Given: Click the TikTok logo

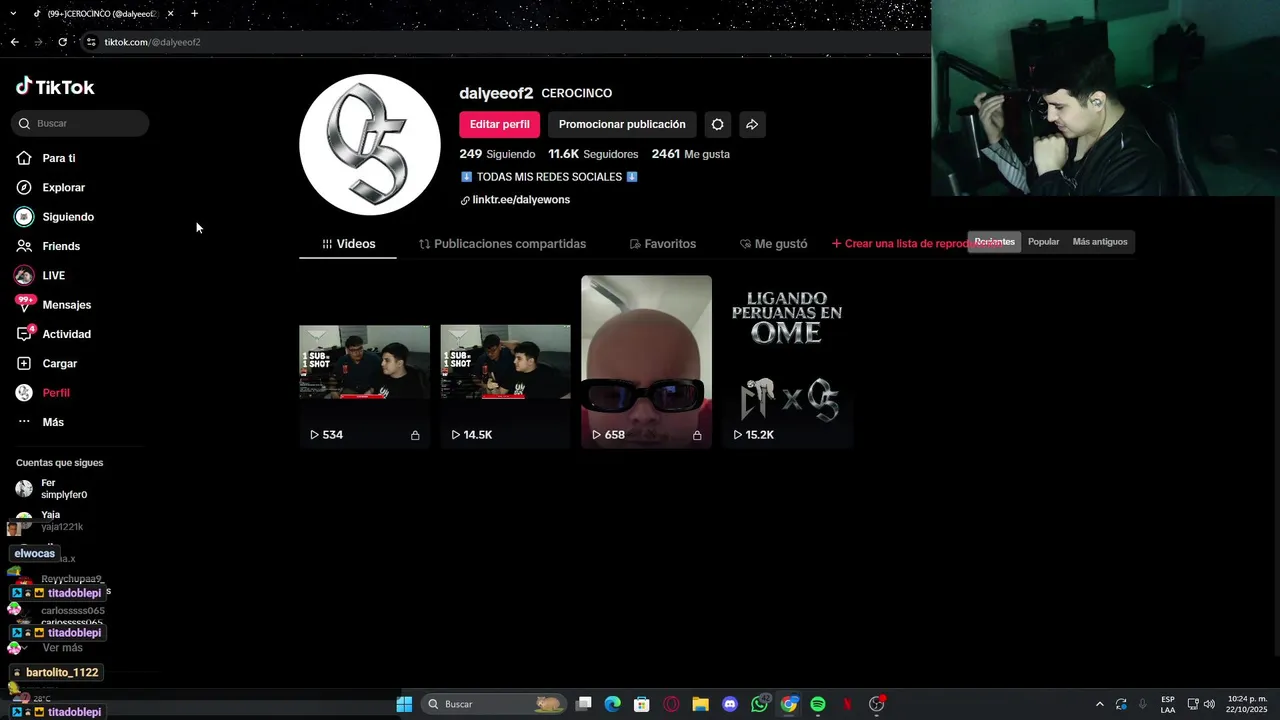Looking at the screenshot, I should pos(55,87).
